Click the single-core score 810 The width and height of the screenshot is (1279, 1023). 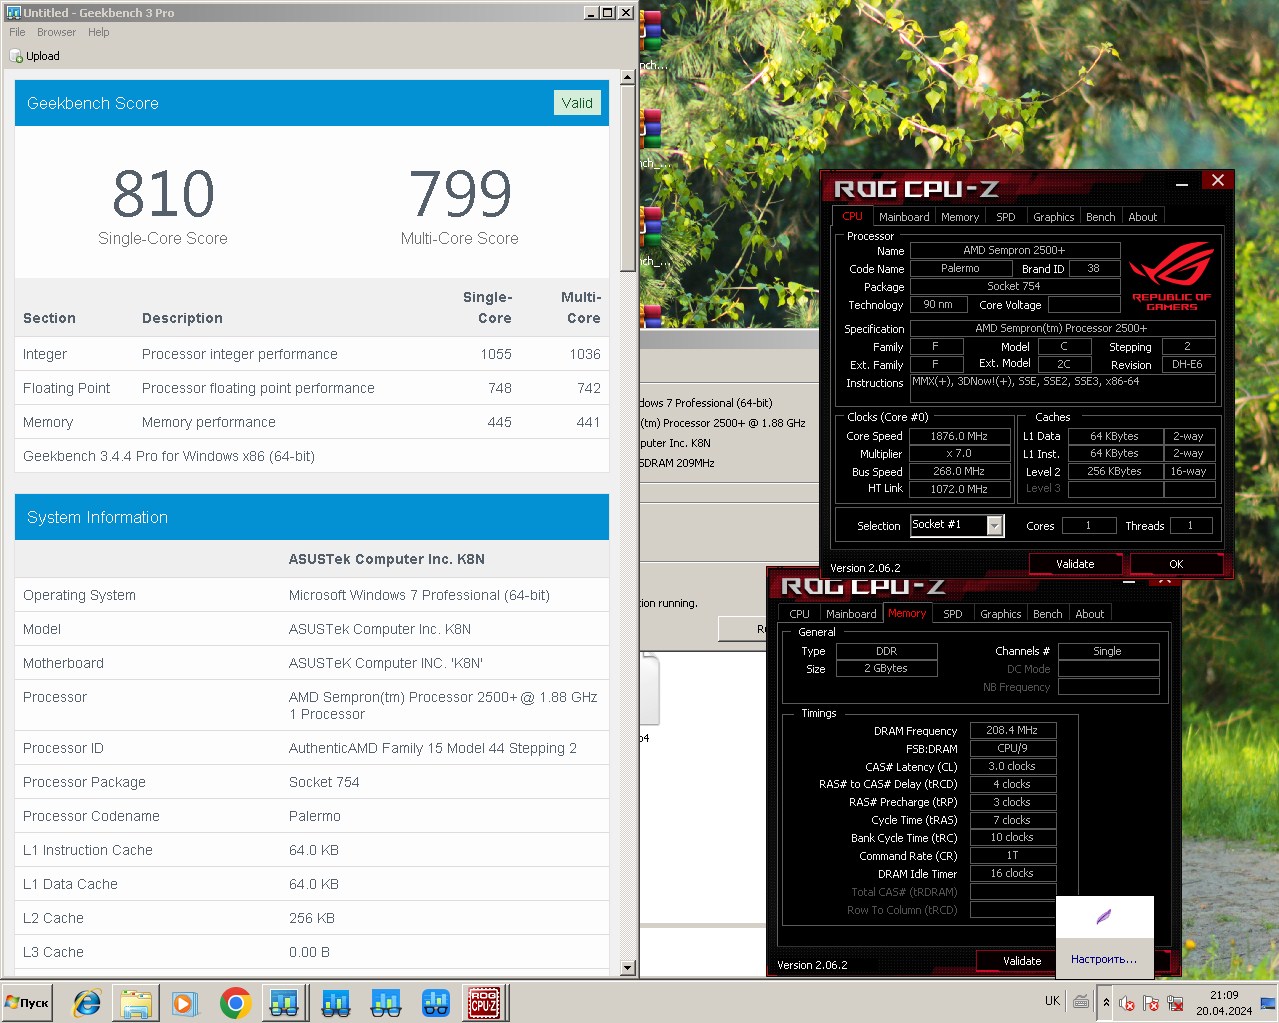coord(163,193)
